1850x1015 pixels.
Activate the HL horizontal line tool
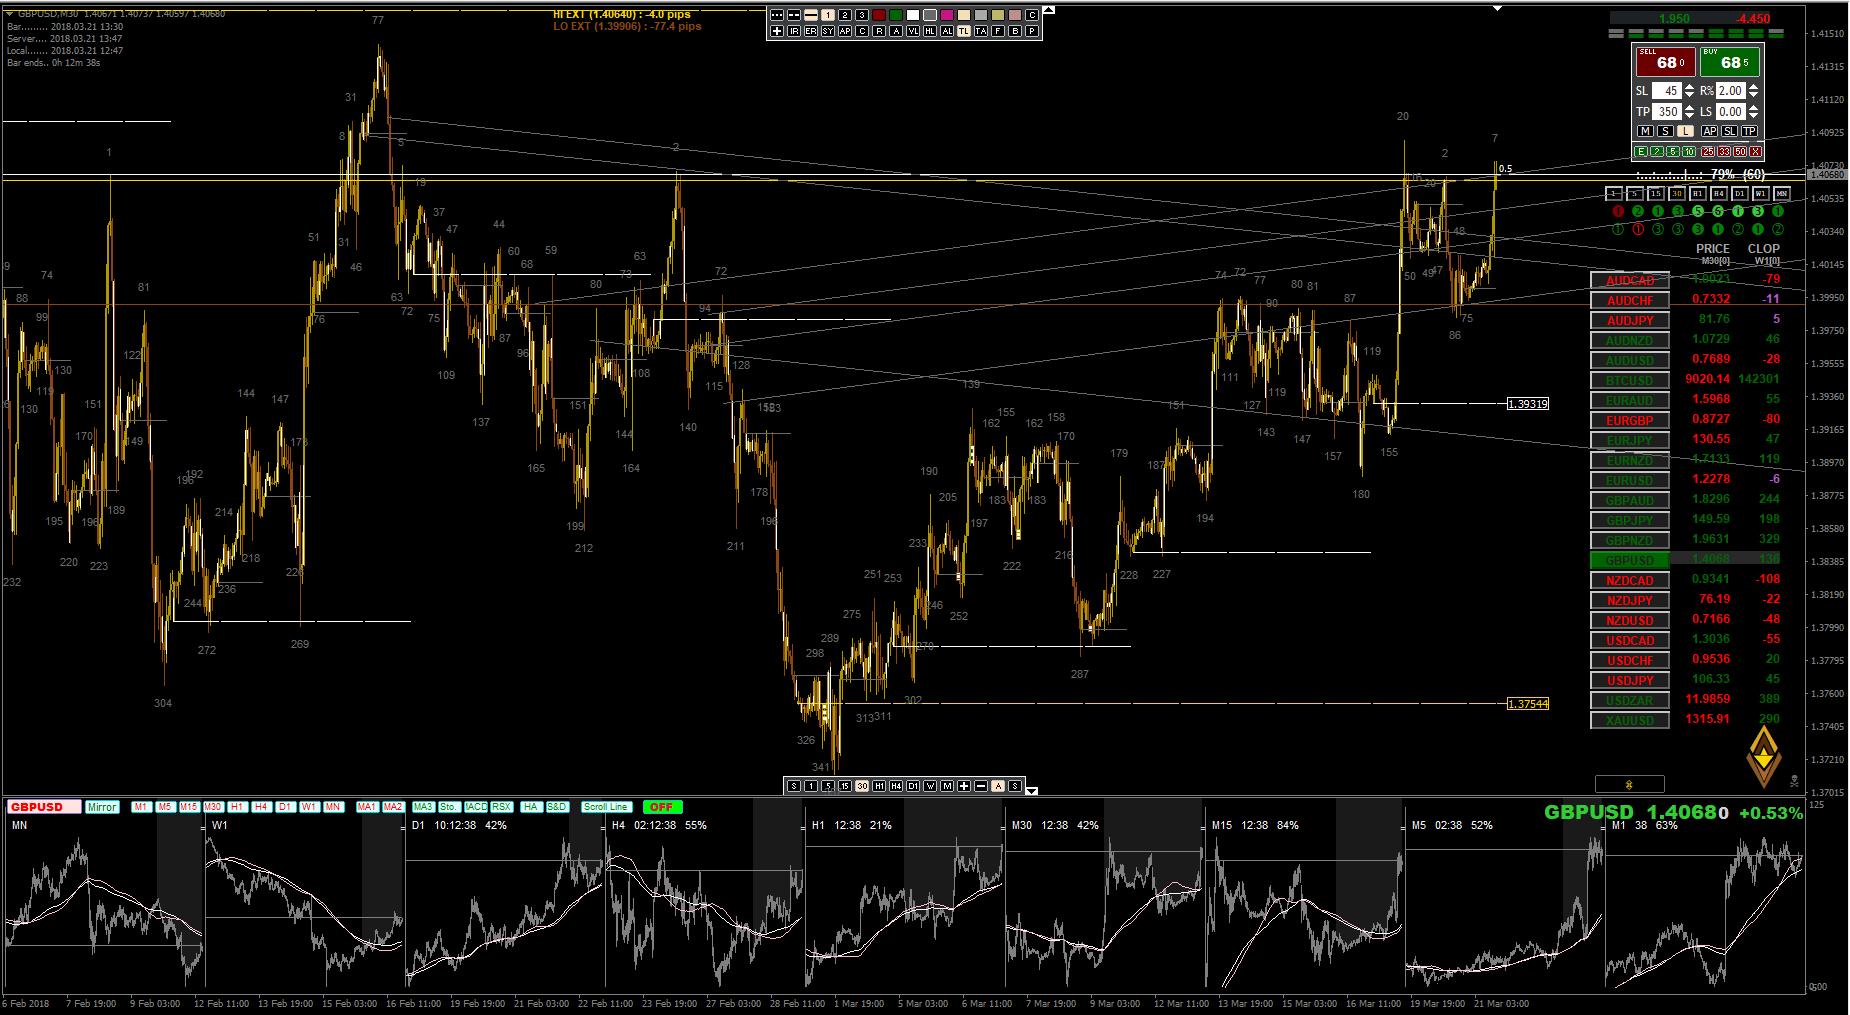[930, 31]
